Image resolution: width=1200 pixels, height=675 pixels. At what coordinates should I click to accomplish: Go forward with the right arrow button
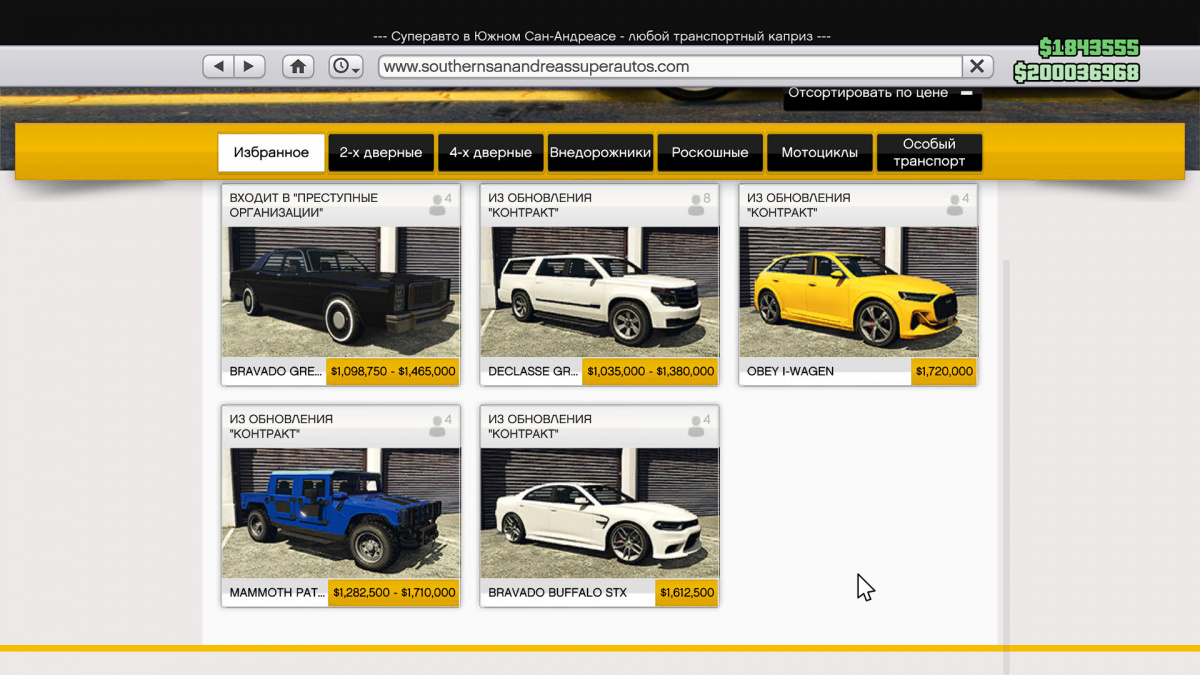(249, 66)
